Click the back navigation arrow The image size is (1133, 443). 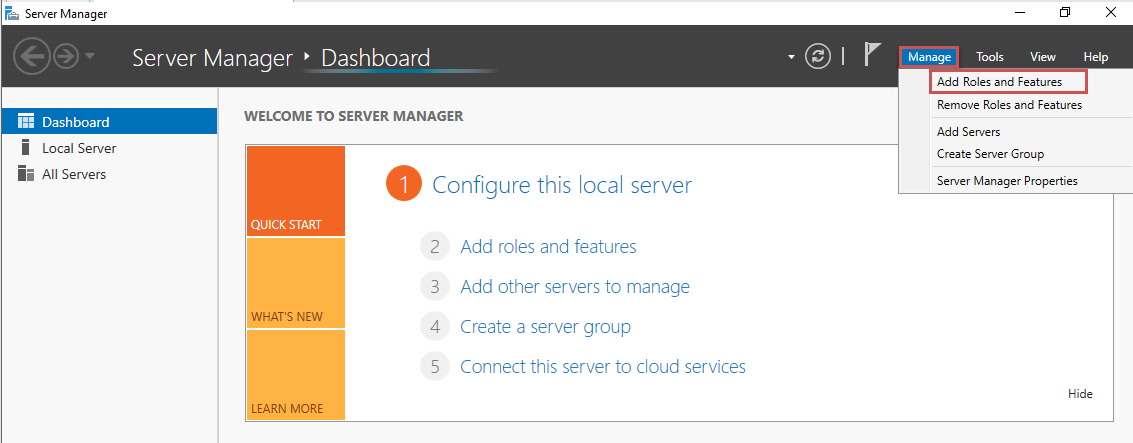coord(31,56)
